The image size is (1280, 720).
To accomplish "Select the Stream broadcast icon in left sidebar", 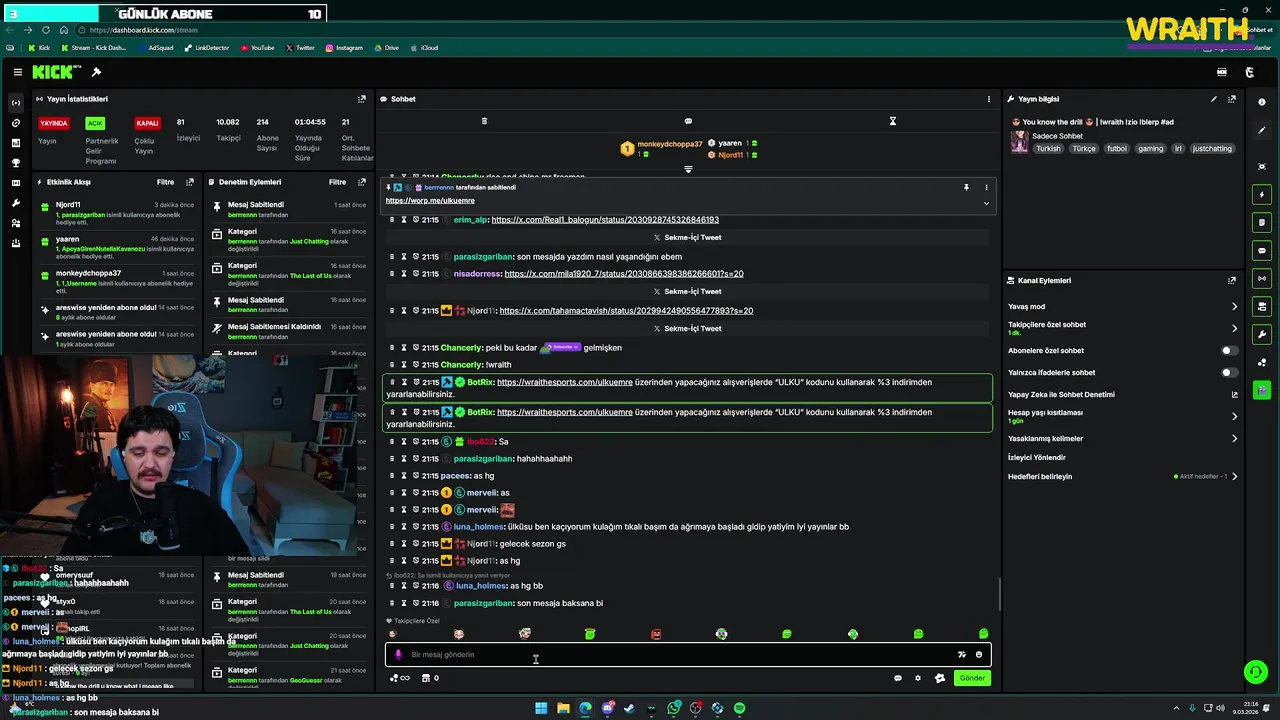I will click(x=16, y=103).
